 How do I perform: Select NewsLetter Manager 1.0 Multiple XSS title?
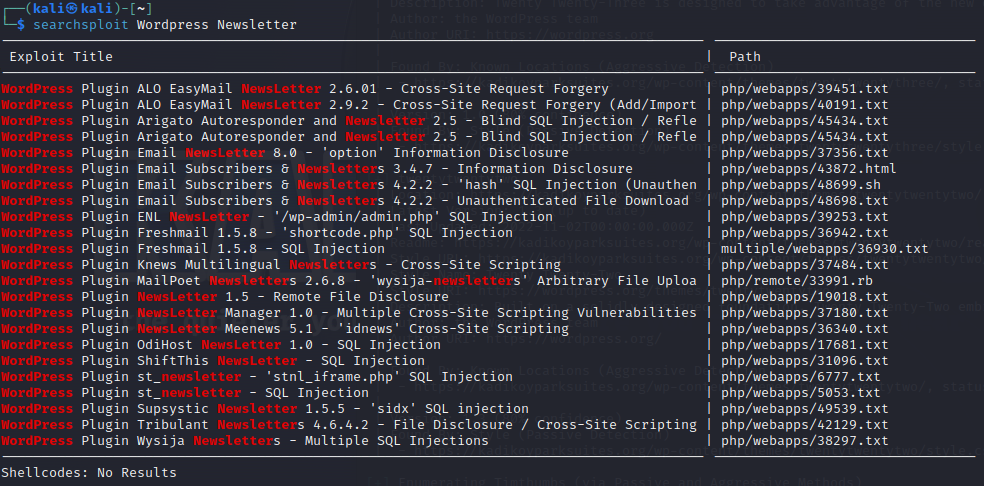click(x=349, y=313)
